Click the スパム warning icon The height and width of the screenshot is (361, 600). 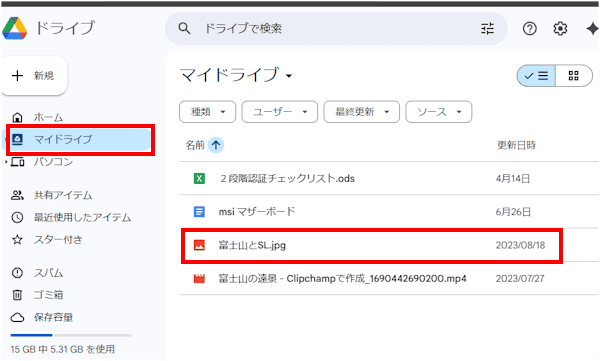17,273
